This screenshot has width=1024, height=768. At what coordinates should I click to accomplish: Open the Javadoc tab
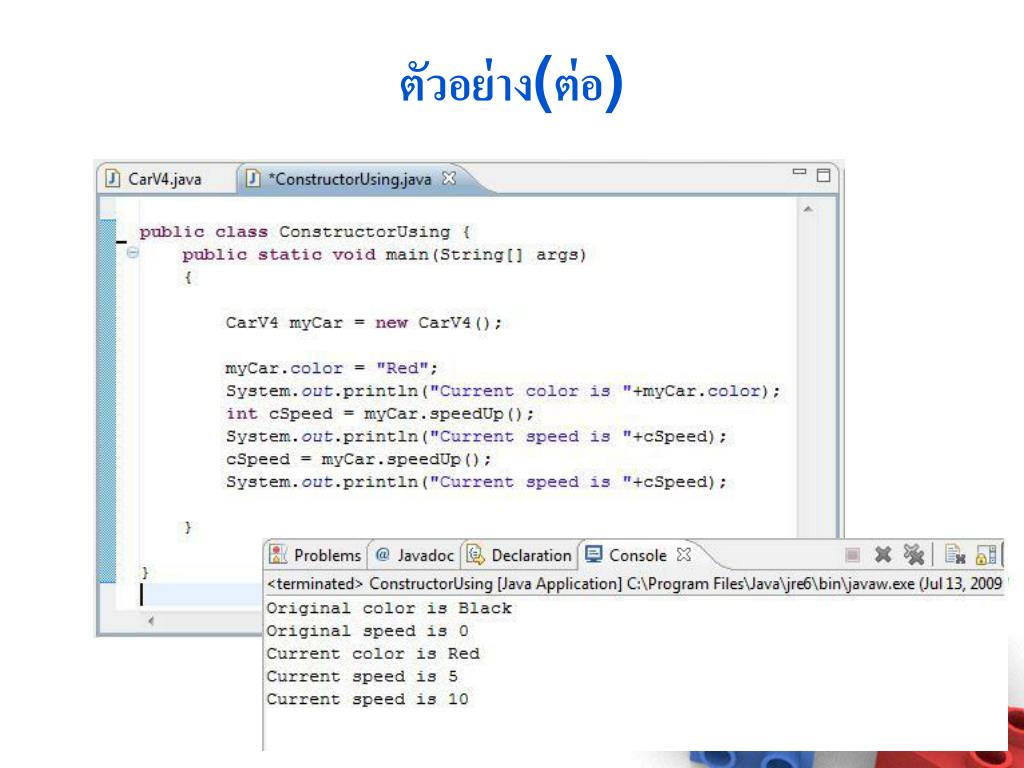[415, 555]
